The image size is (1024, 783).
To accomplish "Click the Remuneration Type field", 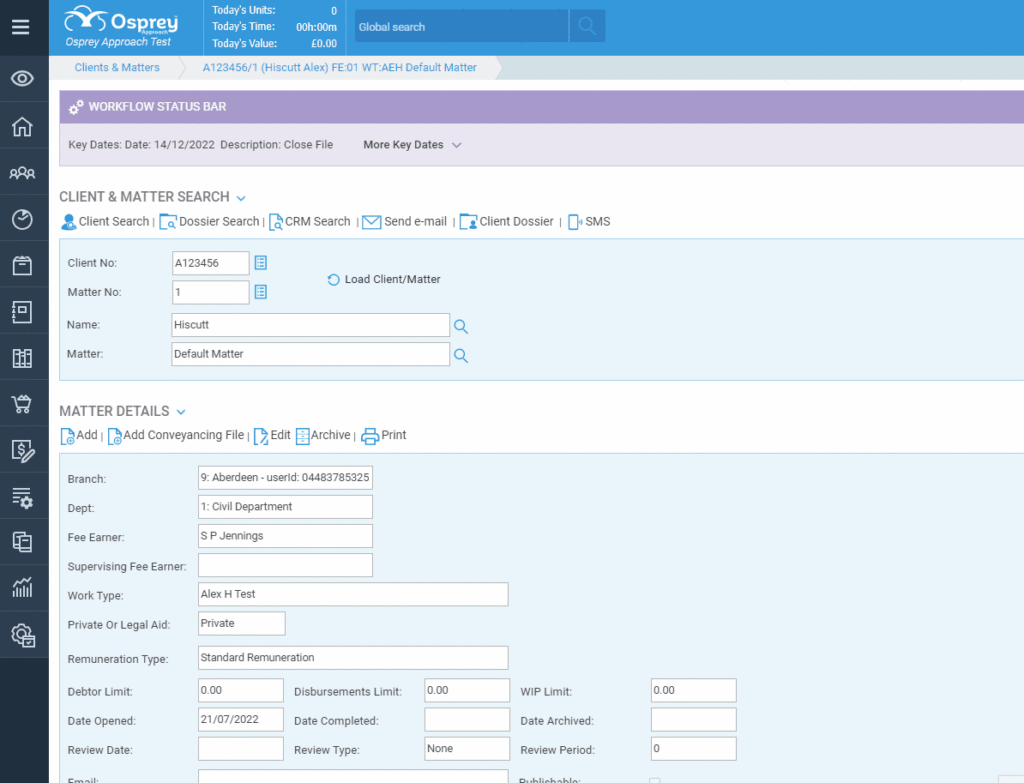I will coord(353,658).
